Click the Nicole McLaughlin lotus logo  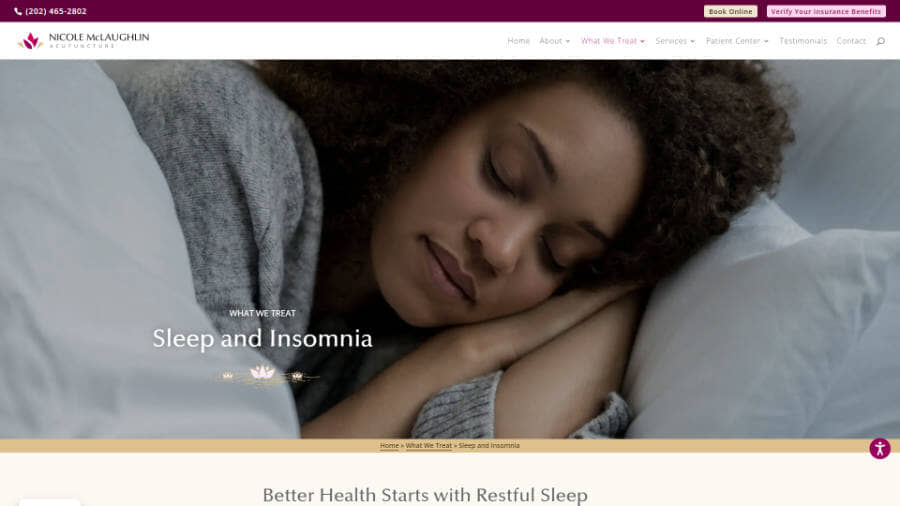point(30,41)
